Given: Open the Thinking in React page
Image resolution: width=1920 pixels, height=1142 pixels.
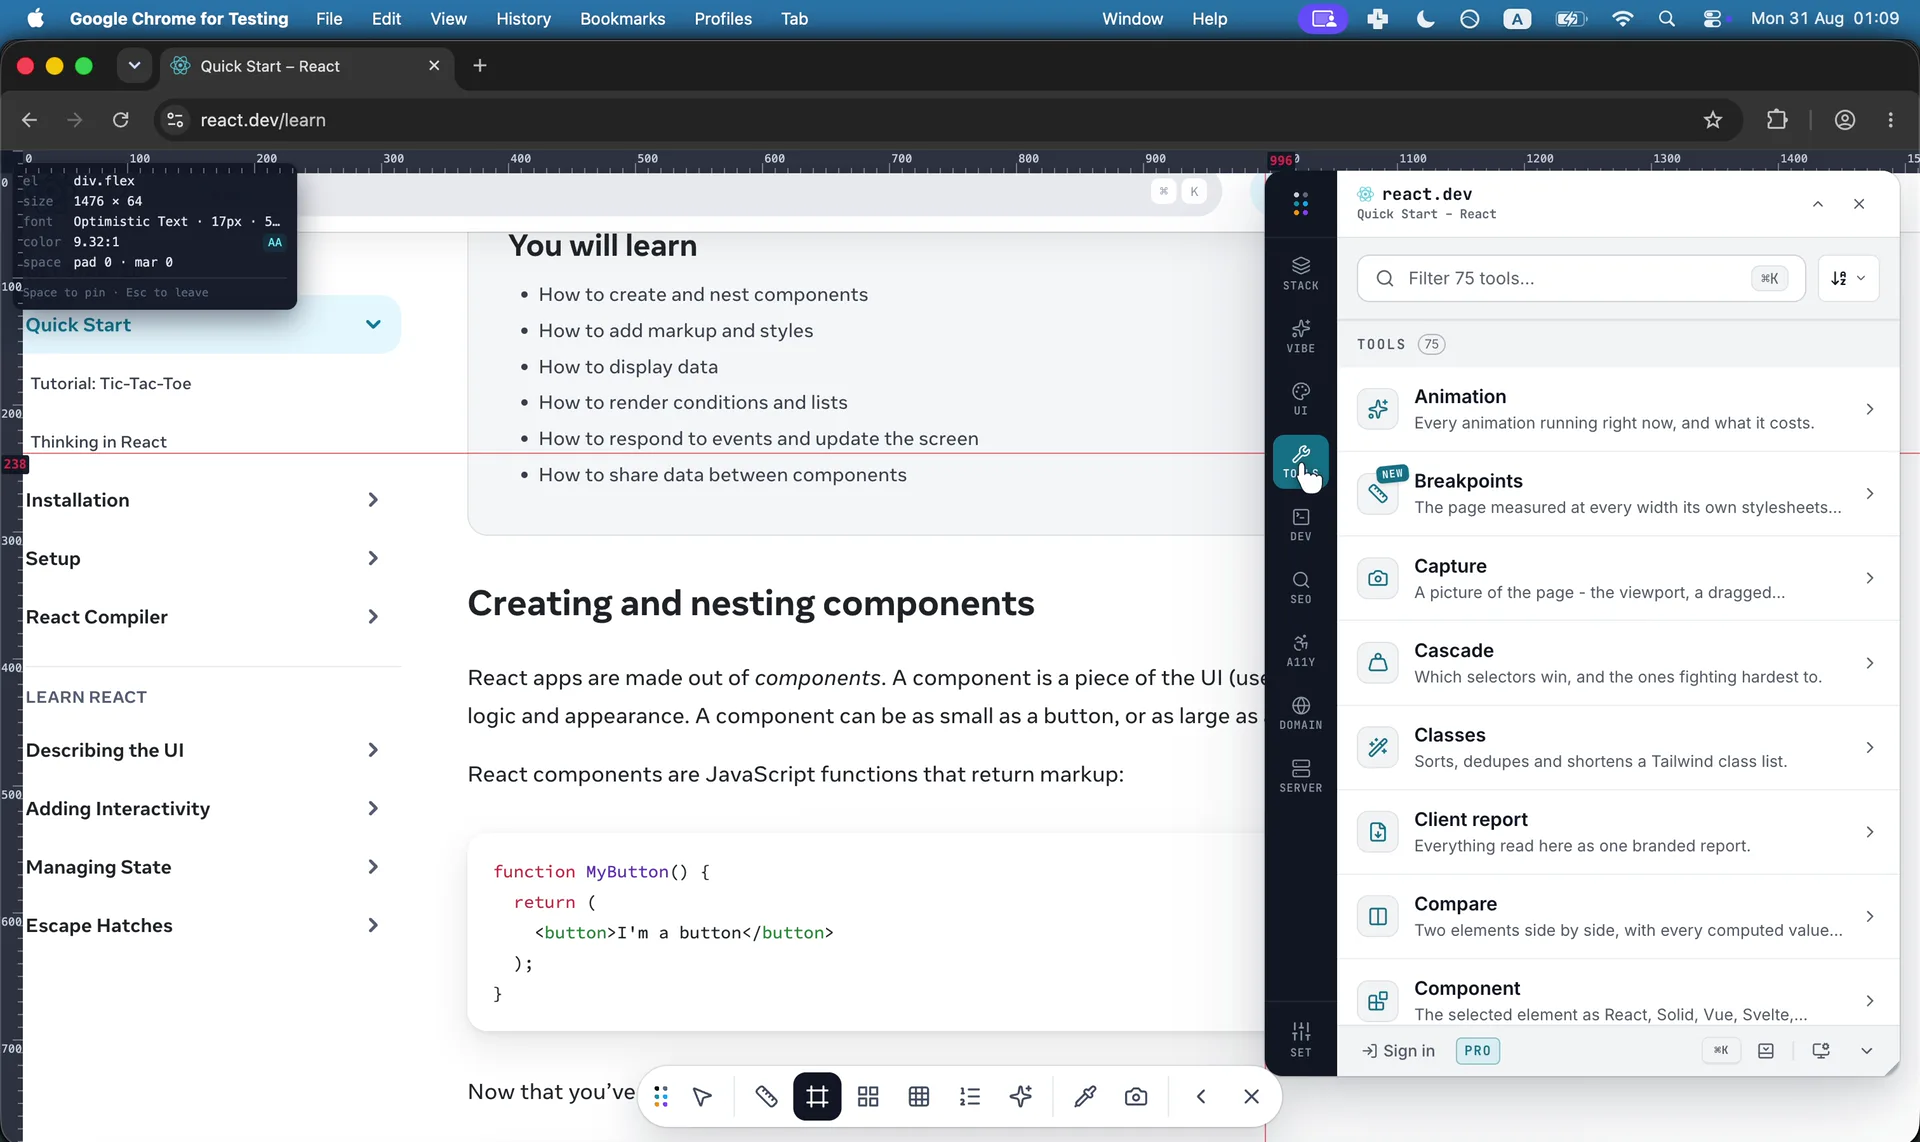Looking at the screenshot, I should coord(99,442).
